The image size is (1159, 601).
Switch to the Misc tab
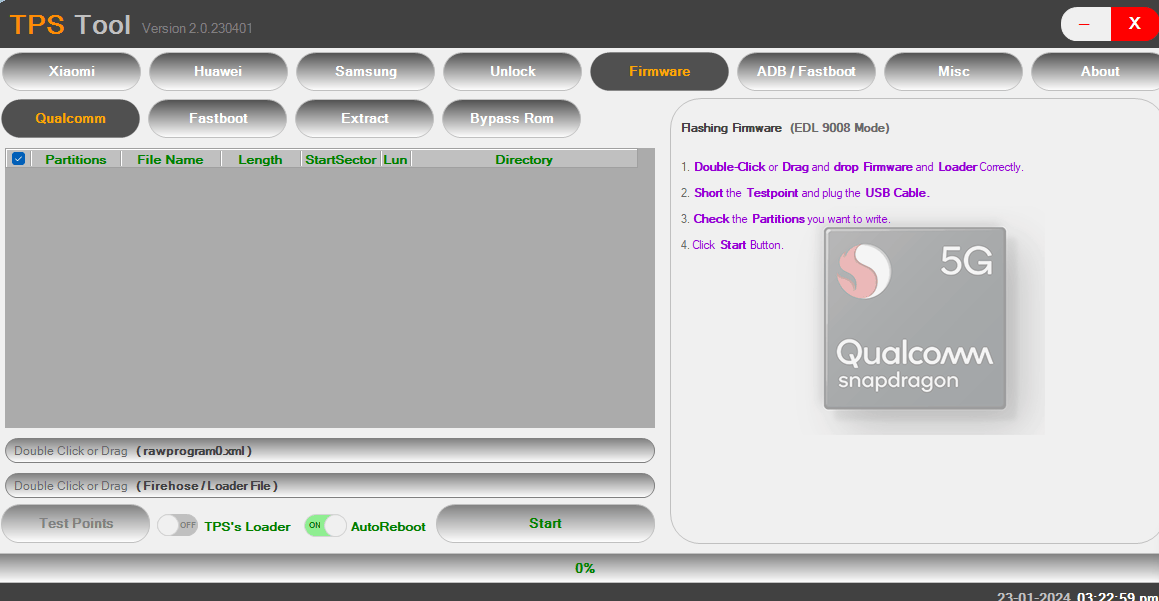(x=953, y=72)
